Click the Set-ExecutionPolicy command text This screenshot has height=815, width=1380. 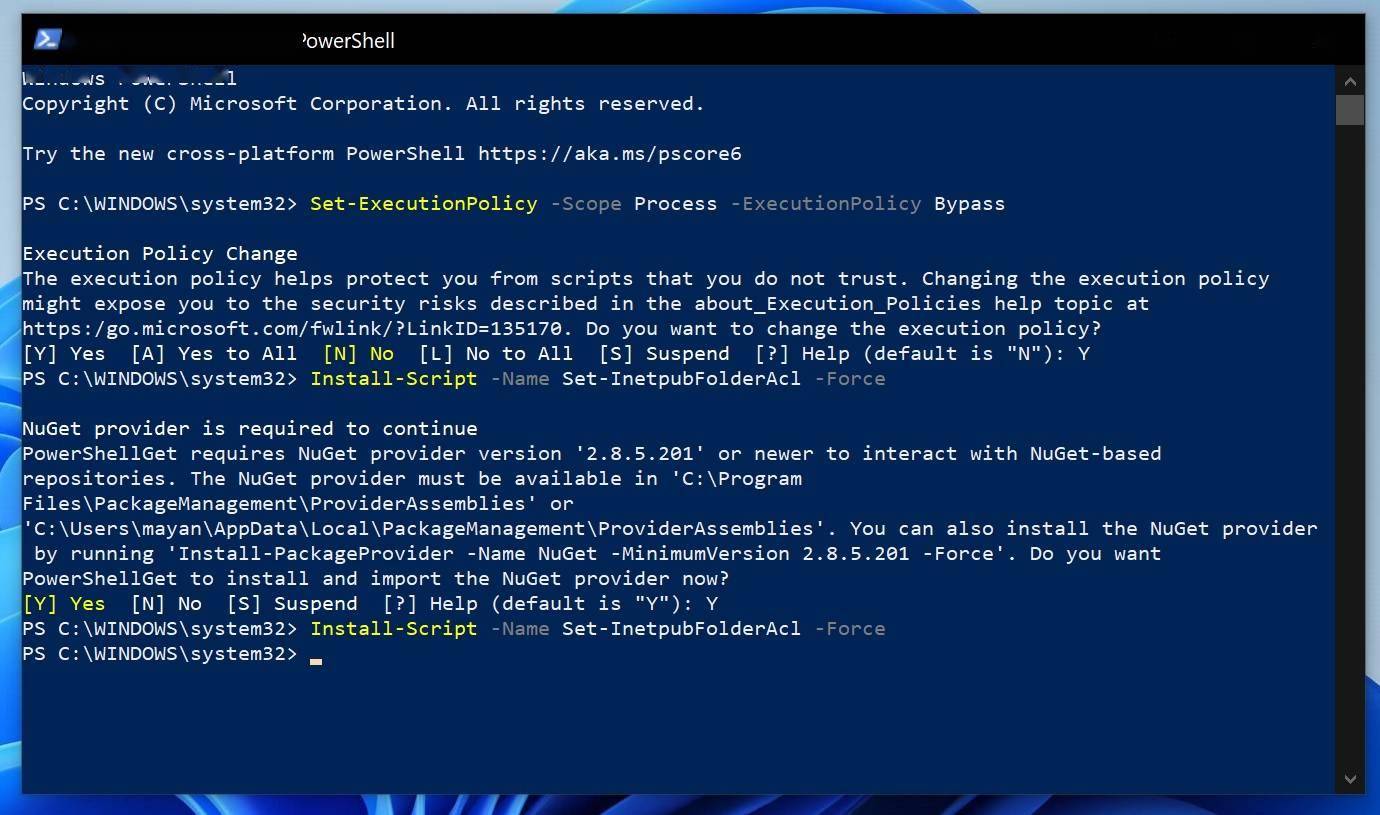(424, 204)
